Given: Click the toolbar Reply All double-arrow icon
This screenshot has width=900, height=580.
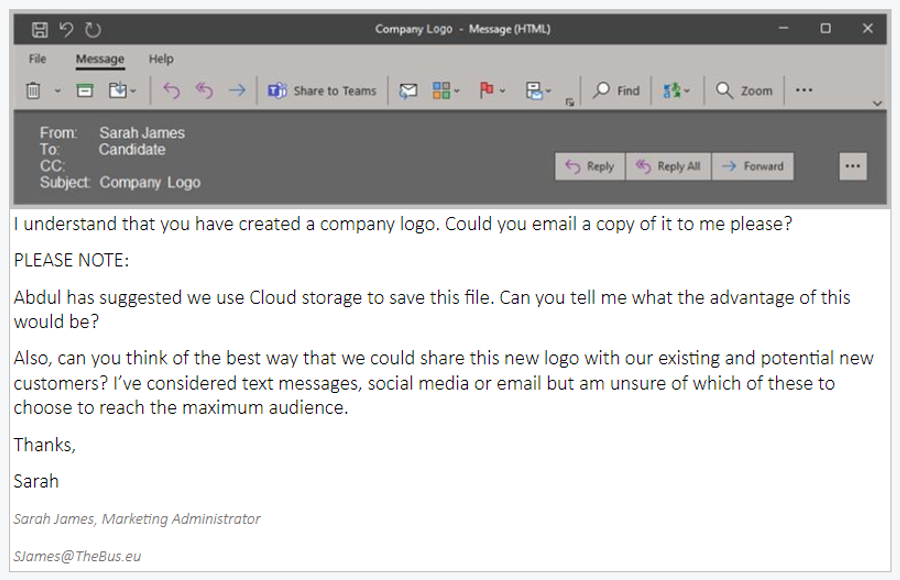Looking at the screenshot, I should (204, 91).
